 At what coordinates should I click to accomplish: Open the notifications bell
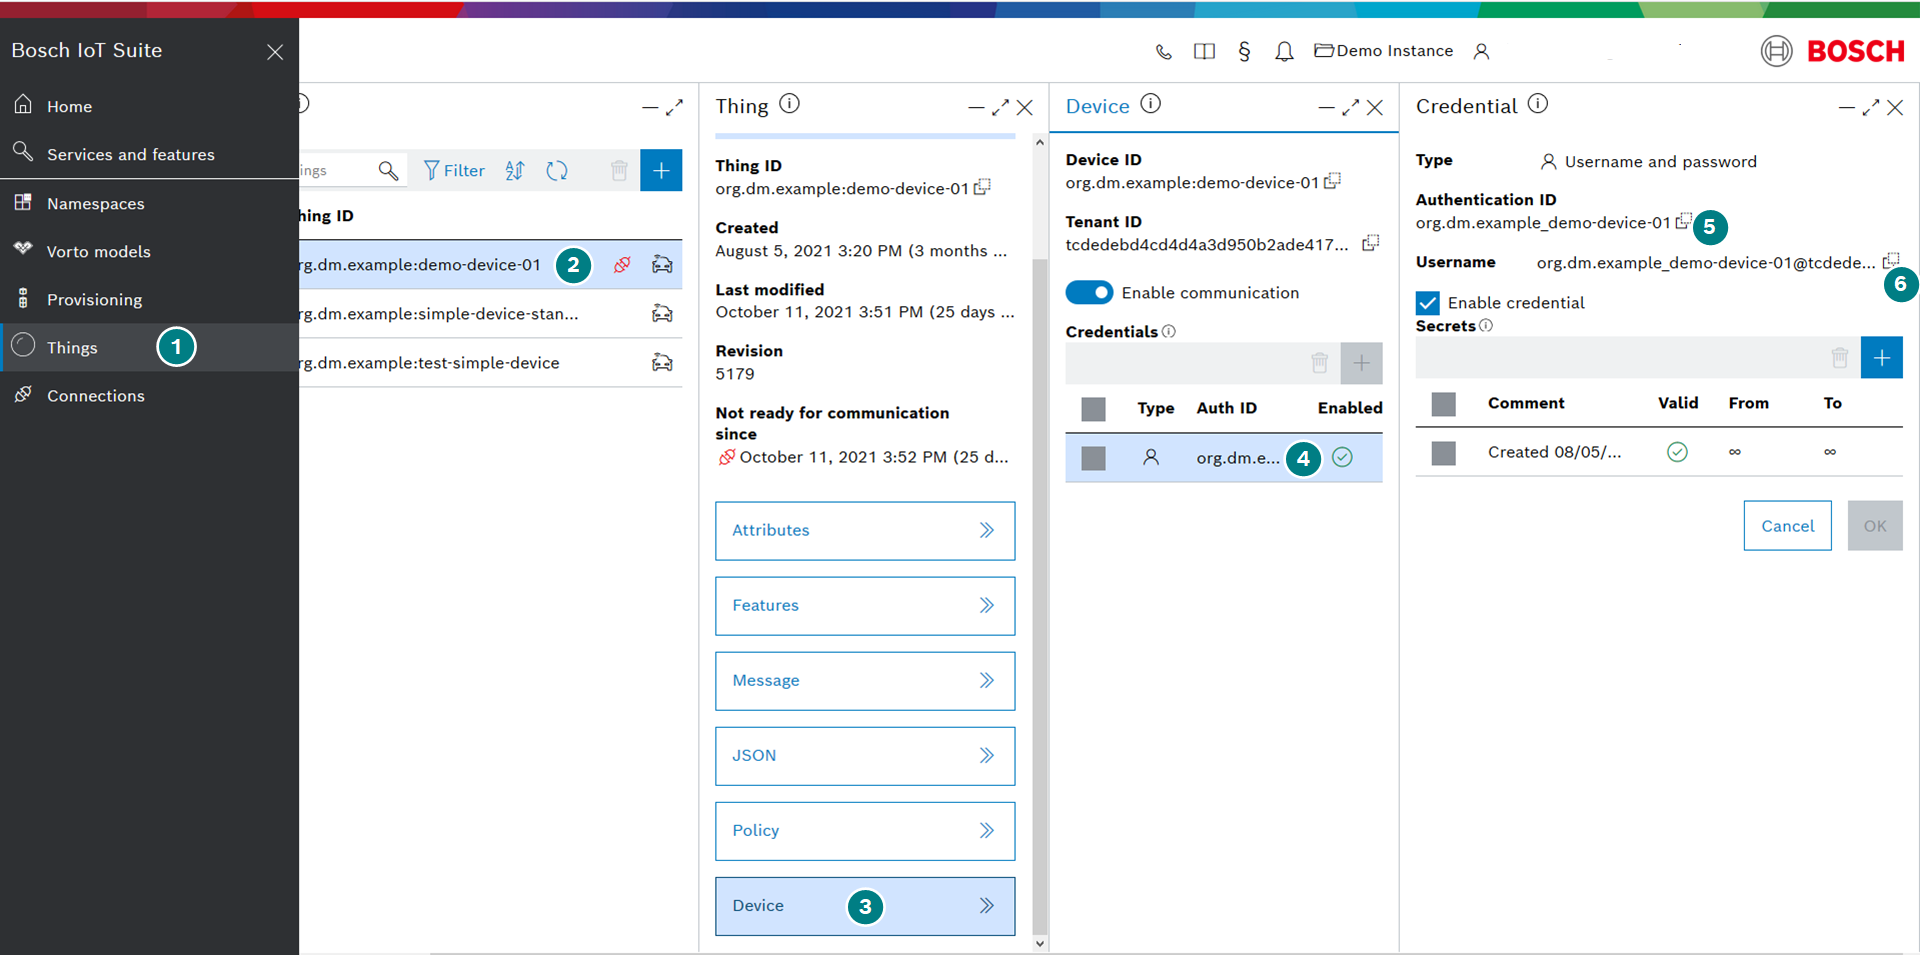click(x=1284, y=51)
